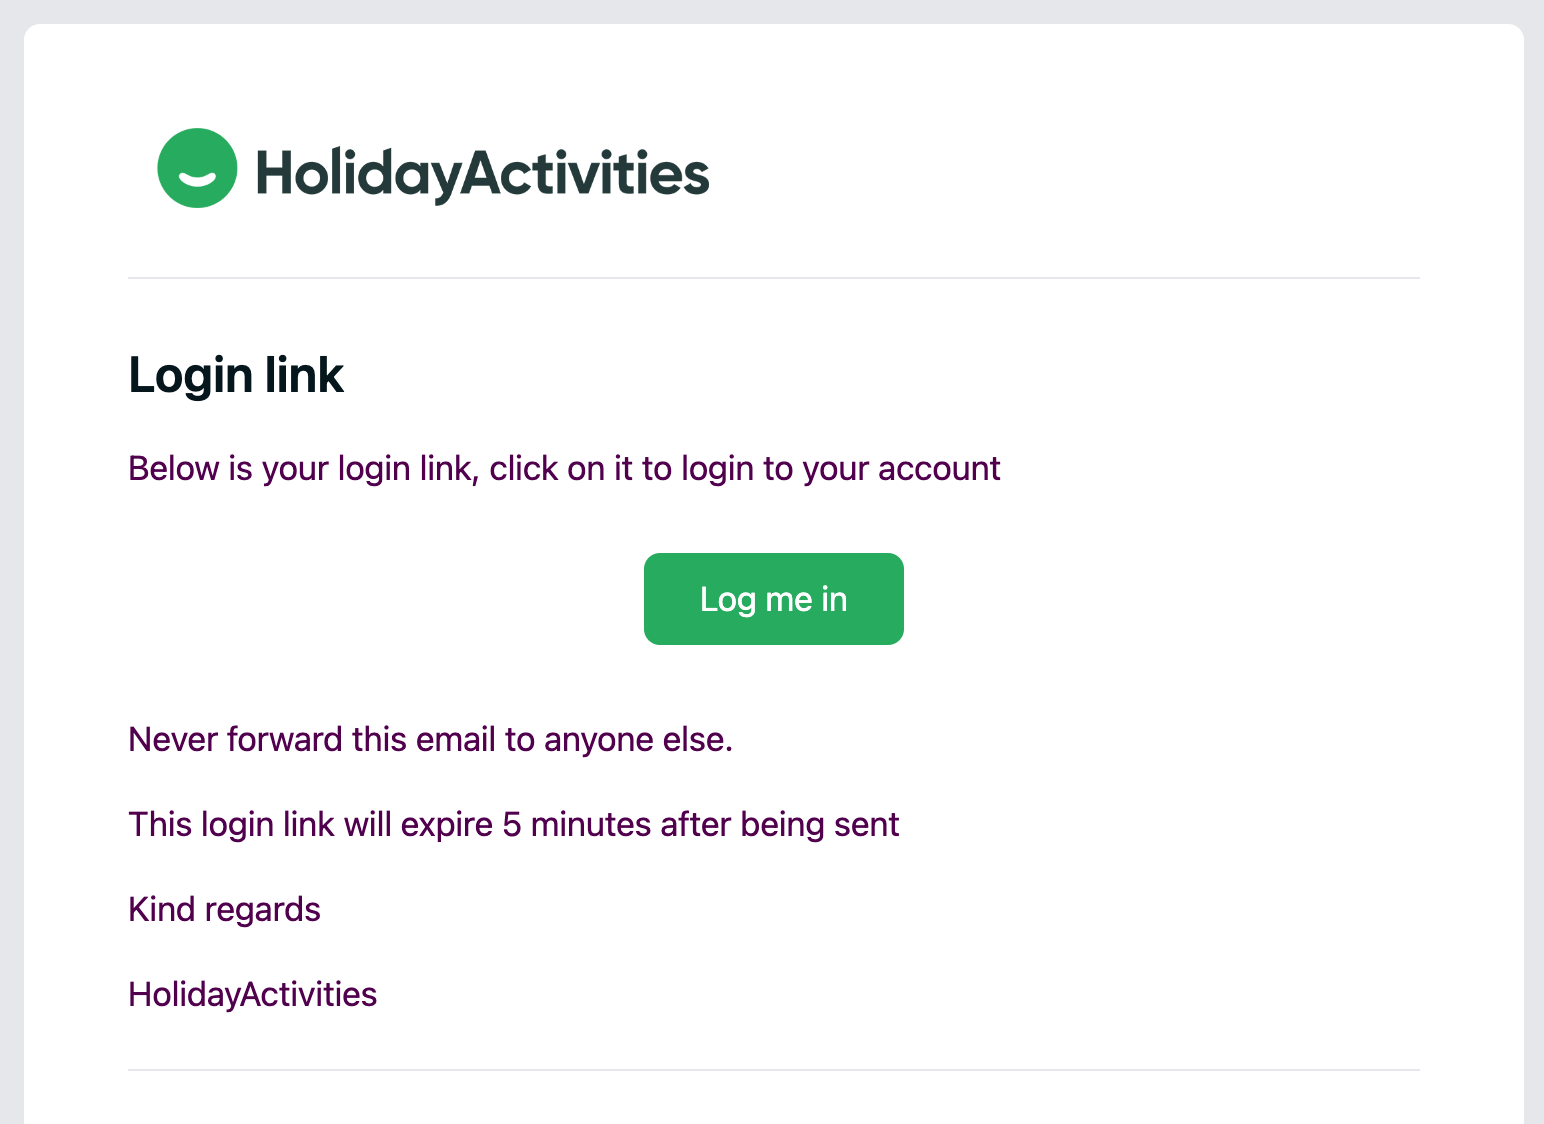Image resolution: width=1544 pixels, height=1124 pixels.
Task: Click the "Login link" heading
Action: click(236, 376)
